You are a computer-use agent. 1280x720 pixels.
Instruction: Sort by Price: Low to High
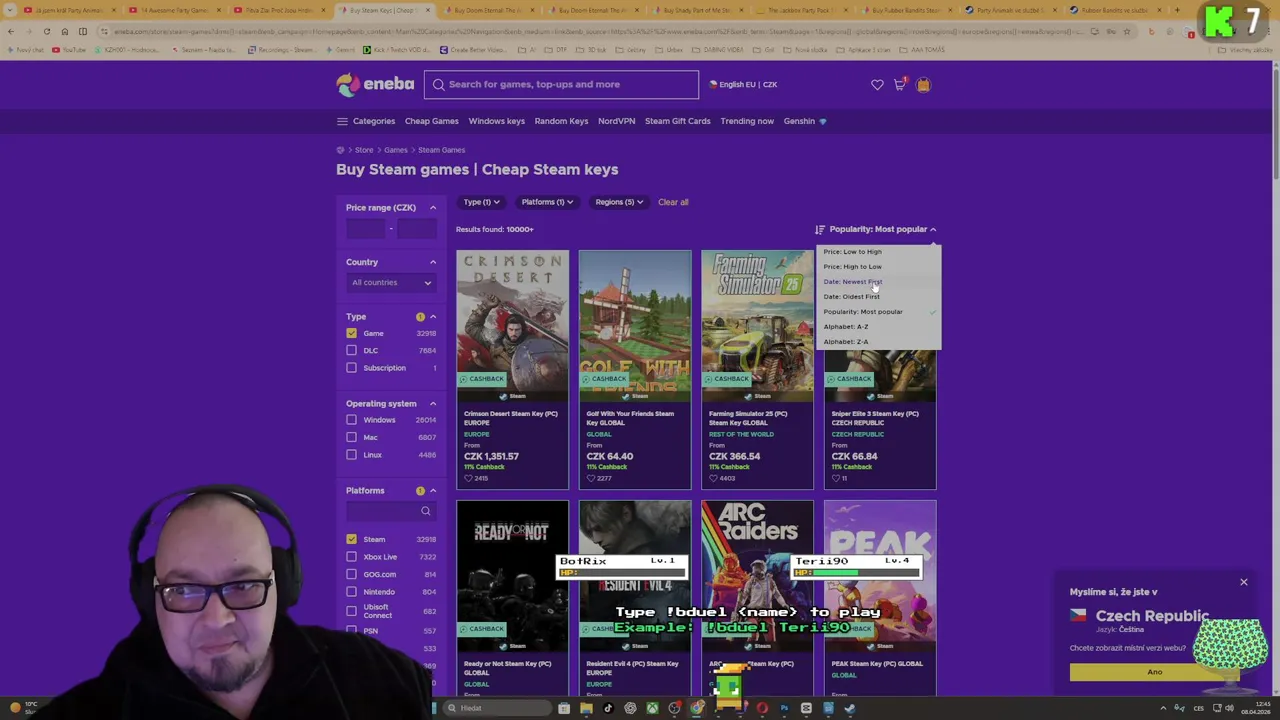click(853, 252)
